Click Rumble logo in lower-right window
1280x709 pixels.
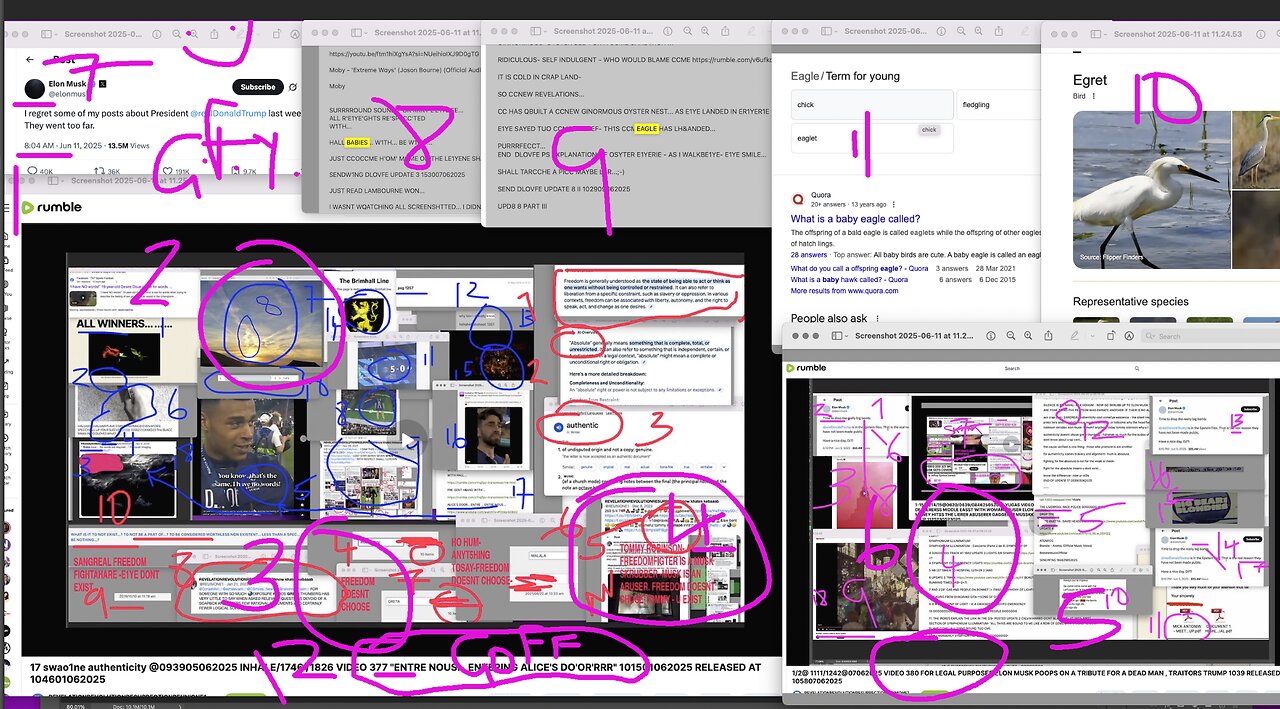tap(806, 368)
